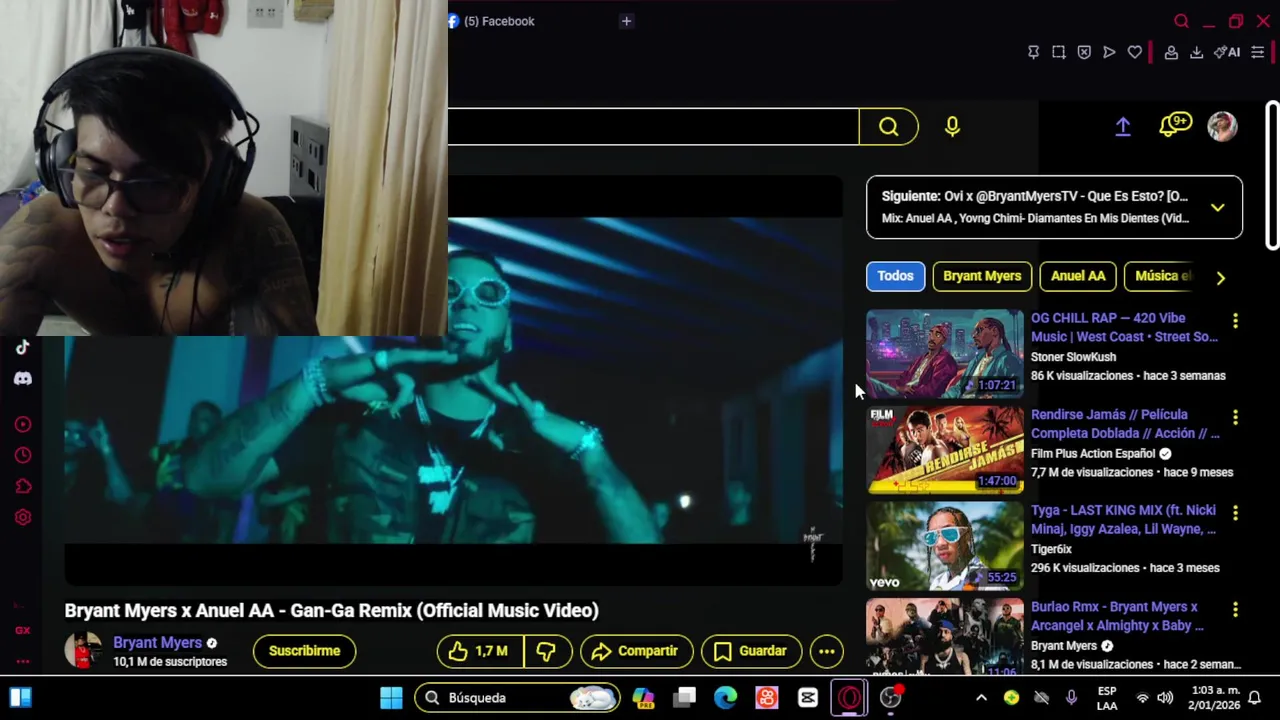This screenshot has width=1280, height=720.
Task: Open browser downloads icon
Action: (1196, 52)
